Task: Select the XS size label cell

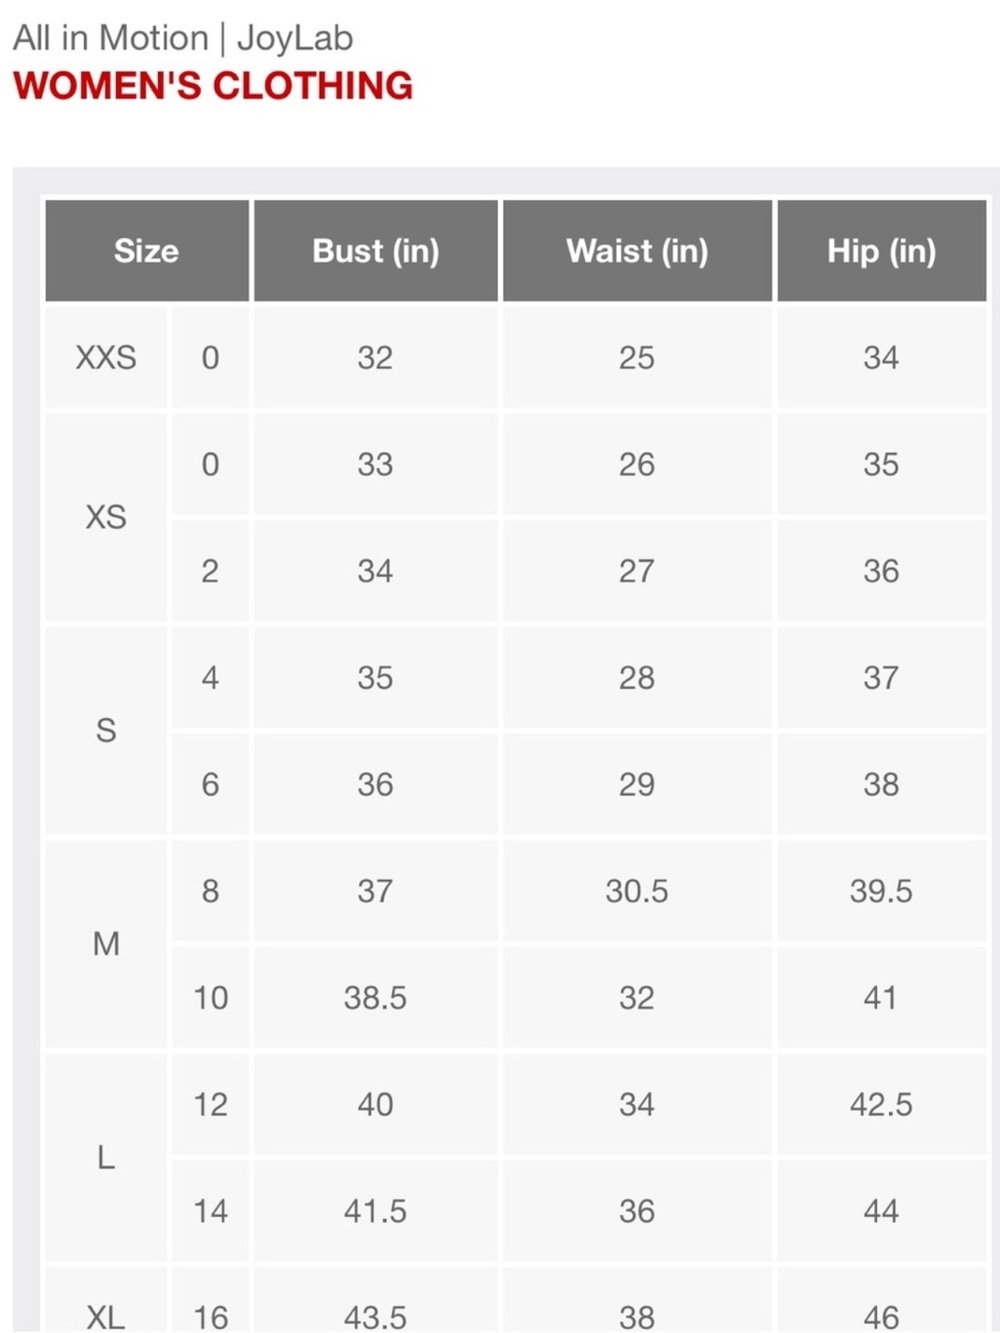Action: click(106, 517)
